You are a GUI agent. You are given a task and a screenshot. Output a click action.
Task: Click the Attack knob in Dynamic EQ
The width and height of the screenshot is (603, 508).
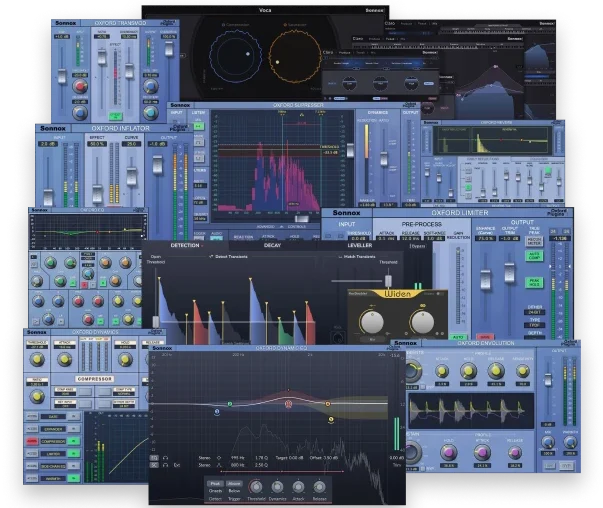[x=298, y=487]
